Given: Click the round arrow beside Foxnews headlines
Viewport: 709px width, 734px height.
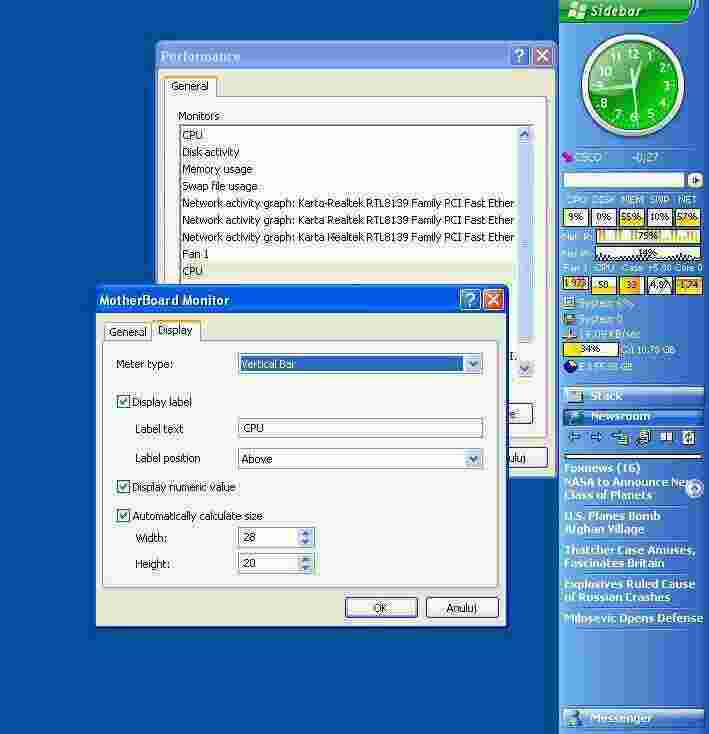Looking at the screenshot, I should pos(693,488).
